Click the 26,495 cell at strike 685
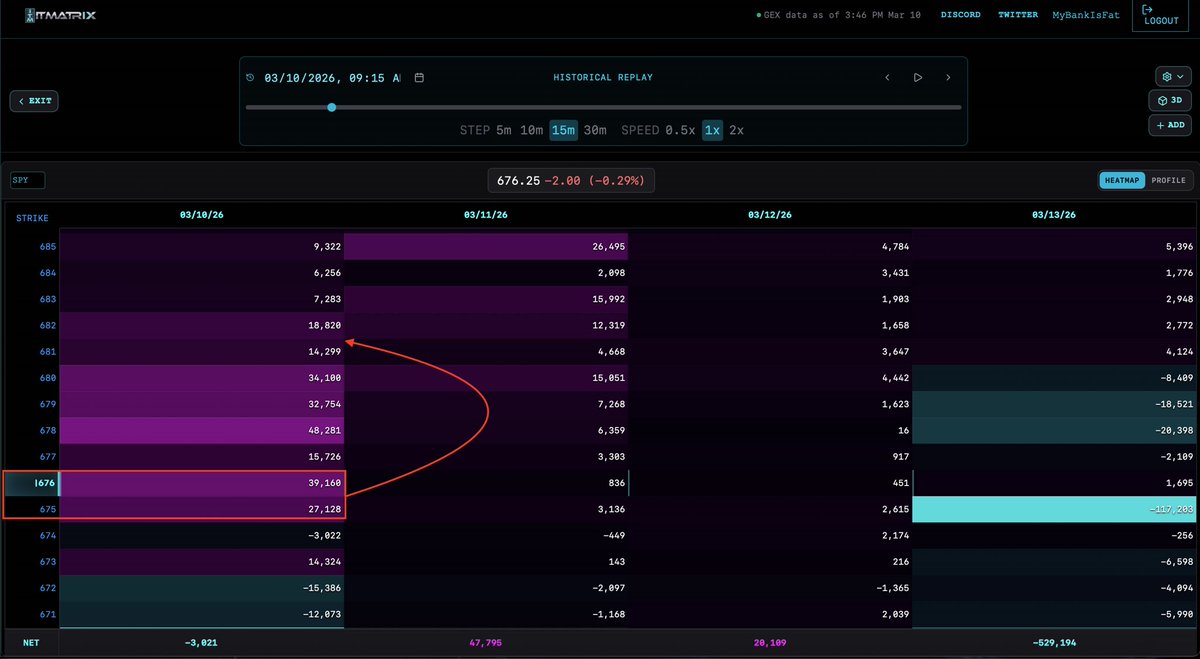 [486, 246]
